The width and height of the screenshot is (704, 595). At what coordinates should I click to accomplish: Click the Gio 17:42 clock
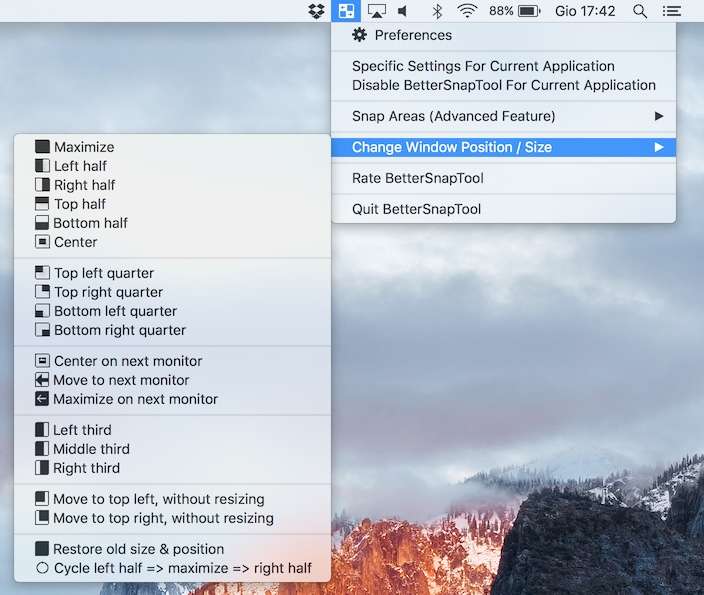(x=585, y=11)
